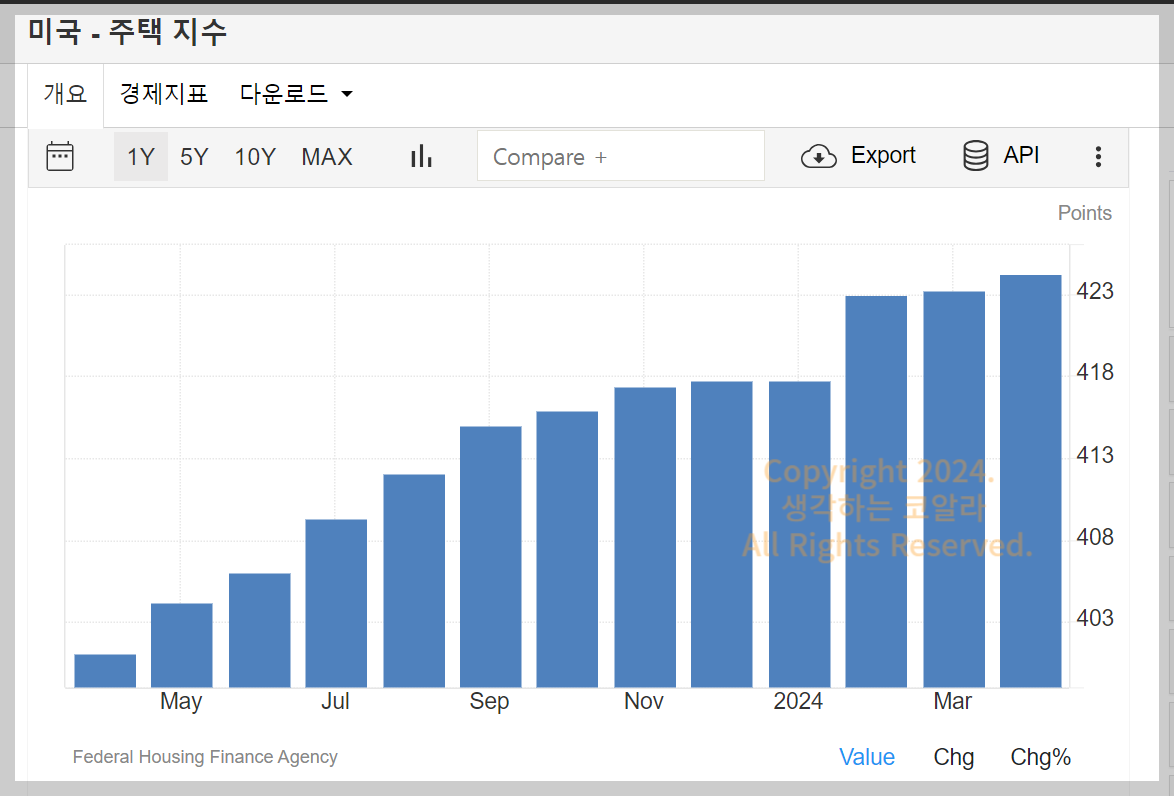Viewport: 1174px width, 796px height.
Task: Click the bar above the Jul label
Action: [336, 604]
